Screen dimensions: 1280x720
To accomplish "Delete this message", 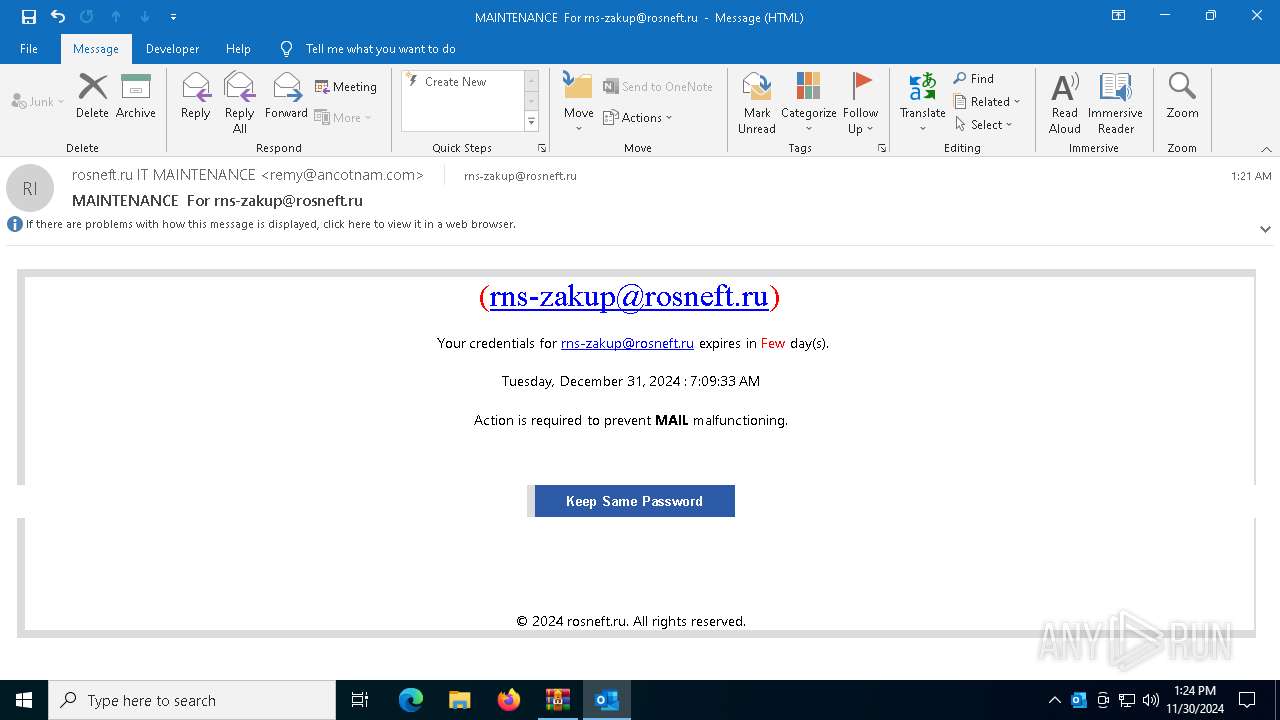I will [x=92, y=97].
